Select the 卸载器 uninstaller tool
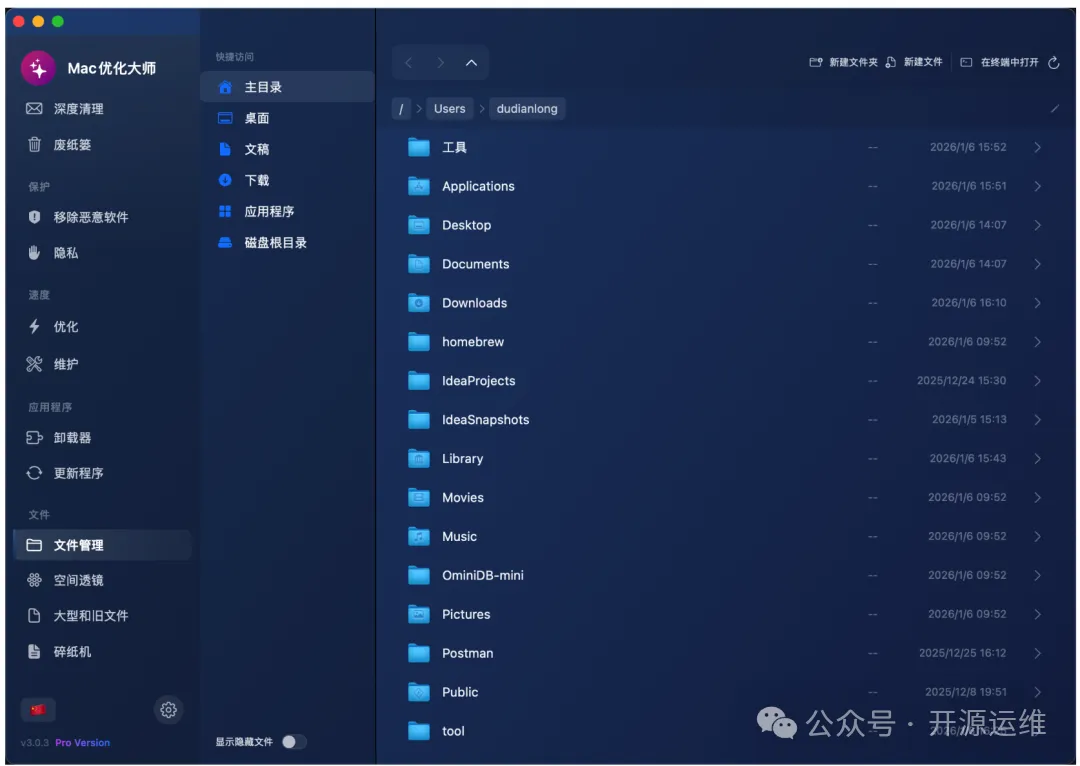Screen dimensions: 1080x766 pos(72,438)
